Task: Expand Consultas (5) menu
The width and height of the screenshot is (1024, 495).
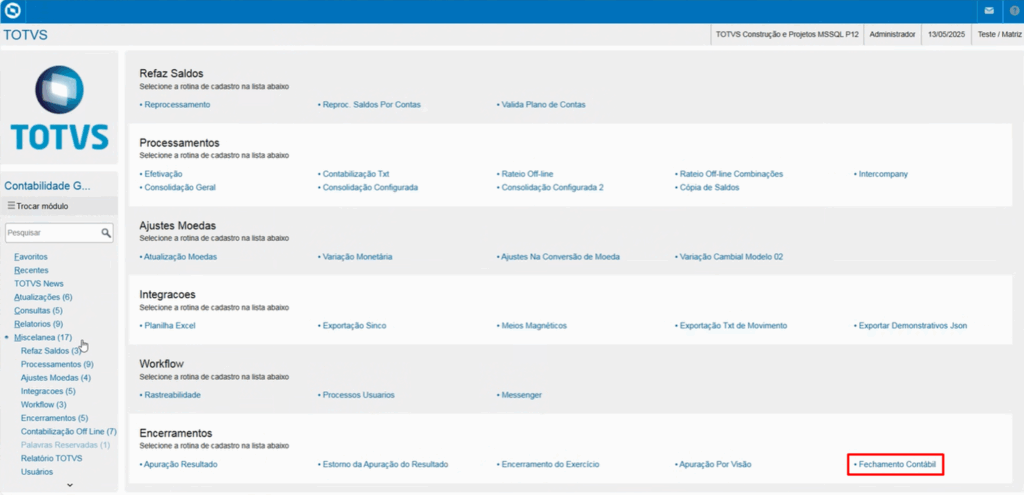Action: point(39,311)
